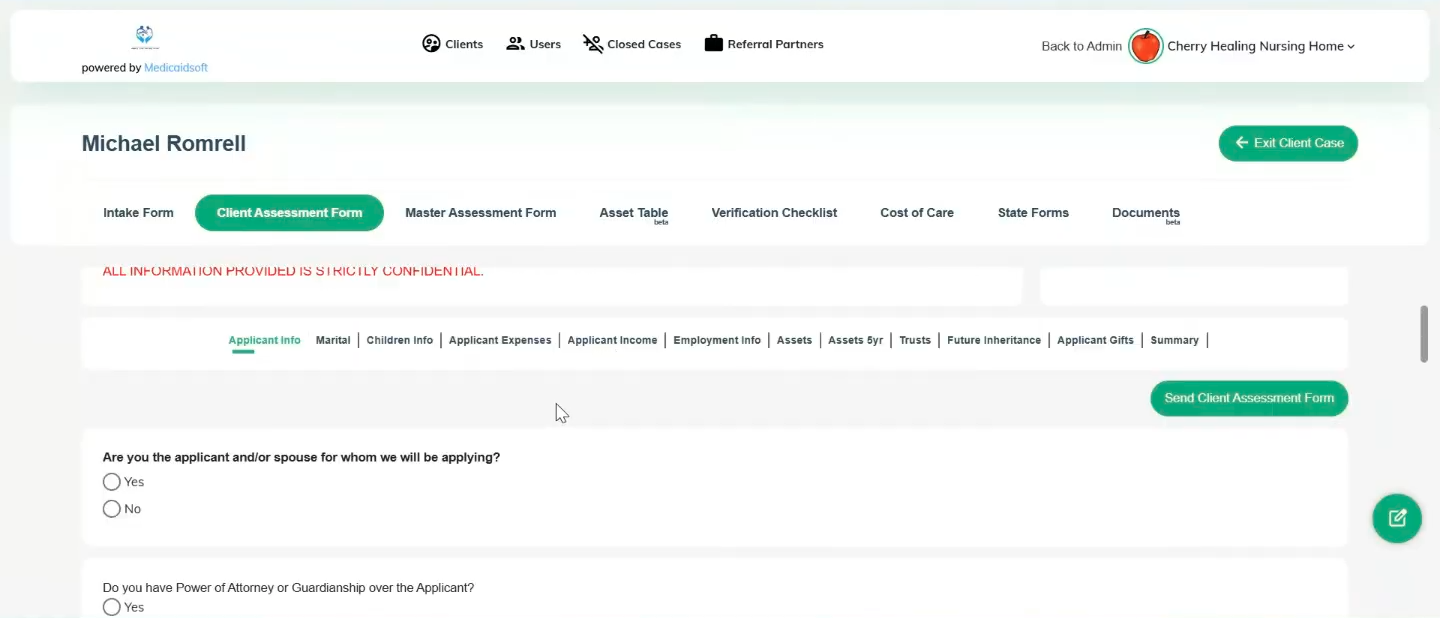Click the Back to Admin link
1440x618 pixels.
pyautogui.click(x=1081, y=46)
